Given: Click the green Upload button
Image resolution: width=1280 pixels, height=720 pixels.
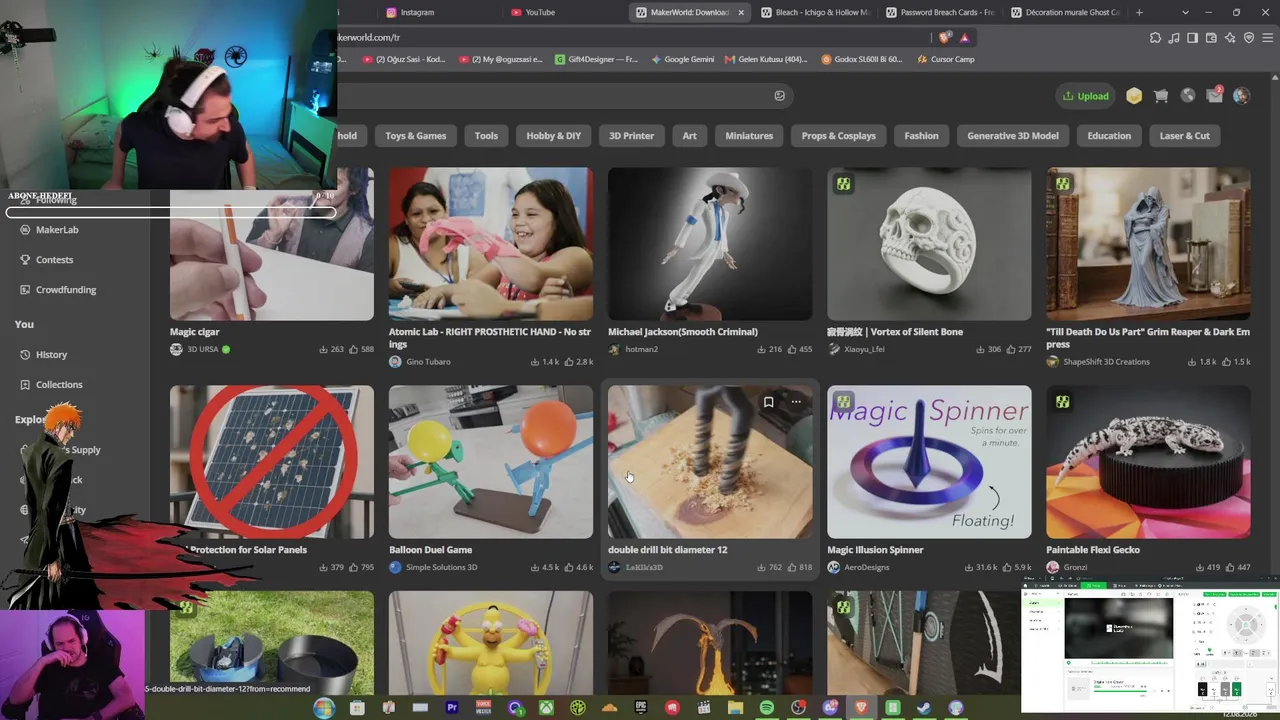Looking at the screenshot, I should tap(1085, 96).
